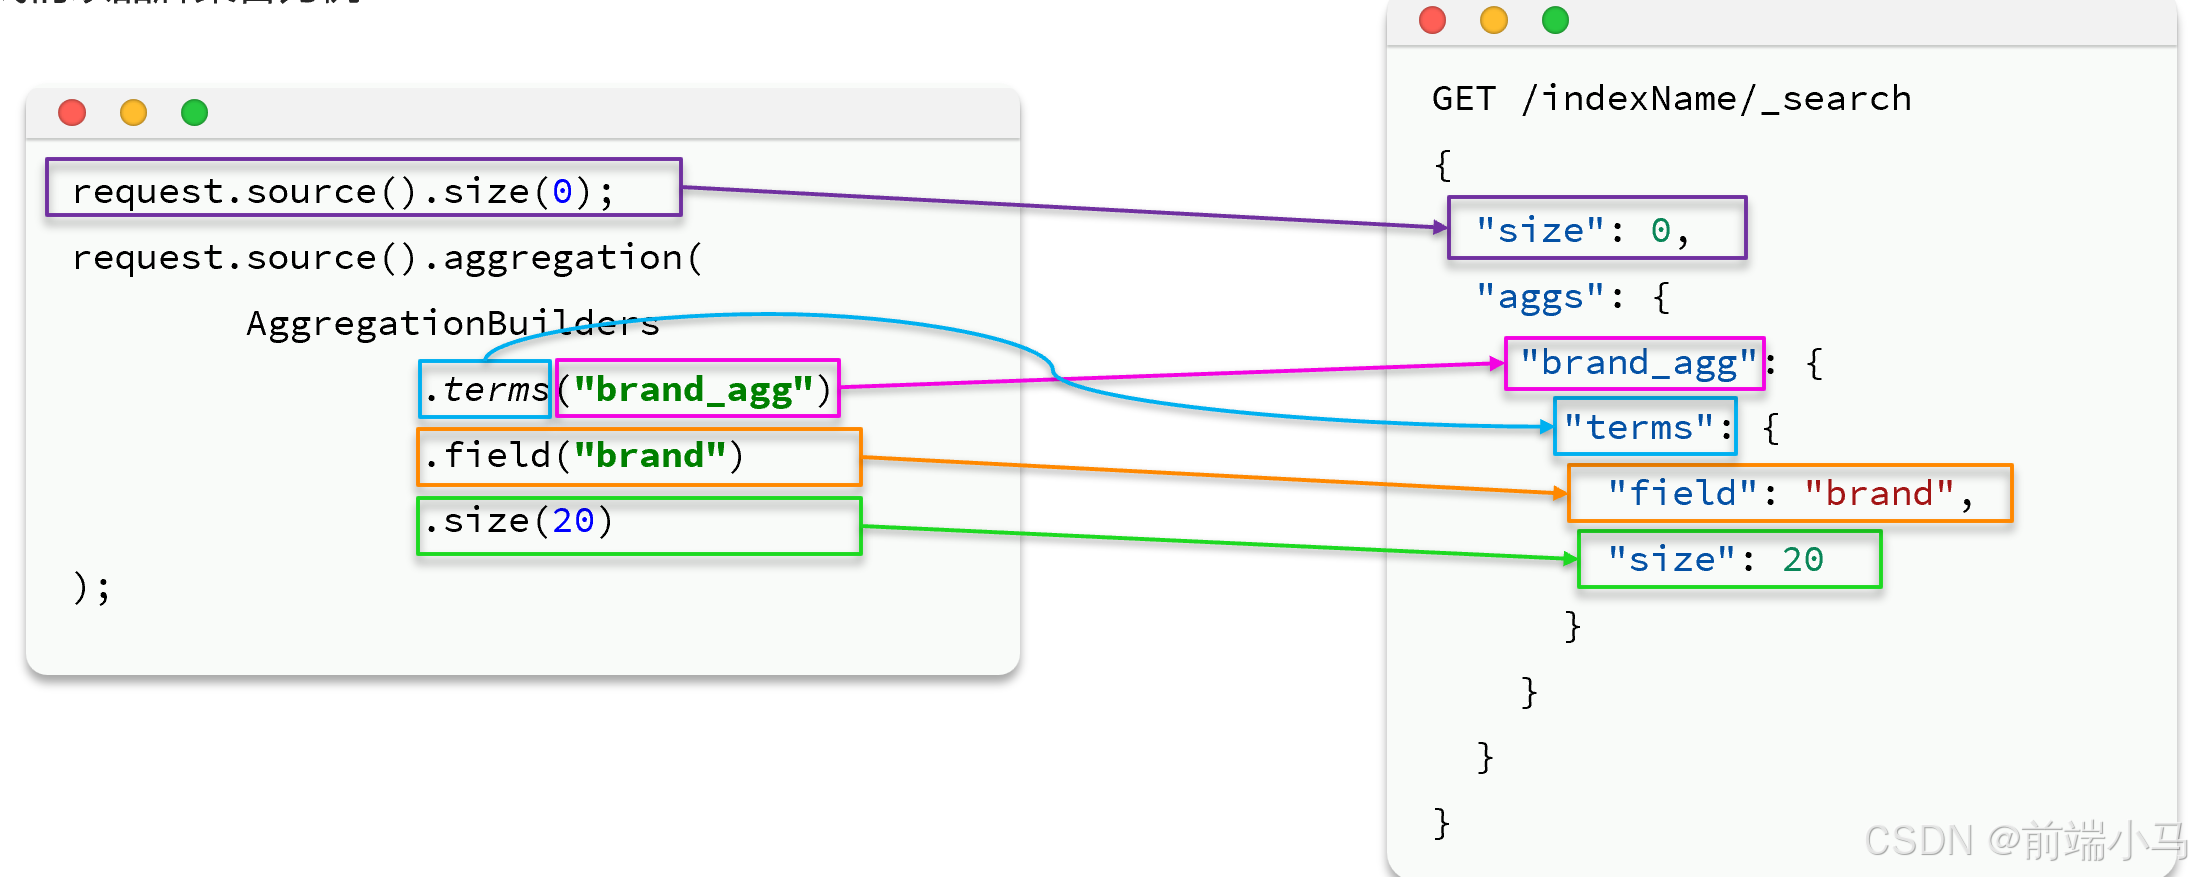This screenshot has height=877, width=2196.
Task: Click the request.source().aggregation( line
Action: (x=388, y=258)
